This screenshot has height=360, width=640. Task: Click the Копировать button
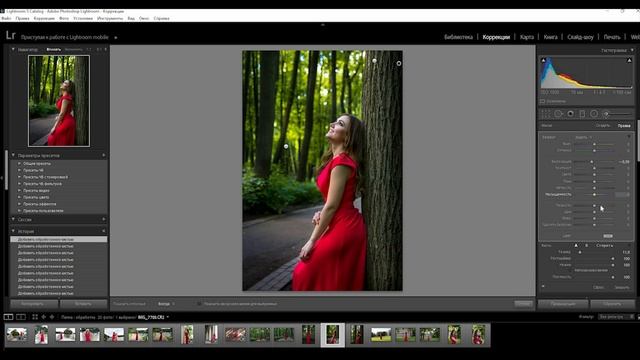(x=34, y=304)
